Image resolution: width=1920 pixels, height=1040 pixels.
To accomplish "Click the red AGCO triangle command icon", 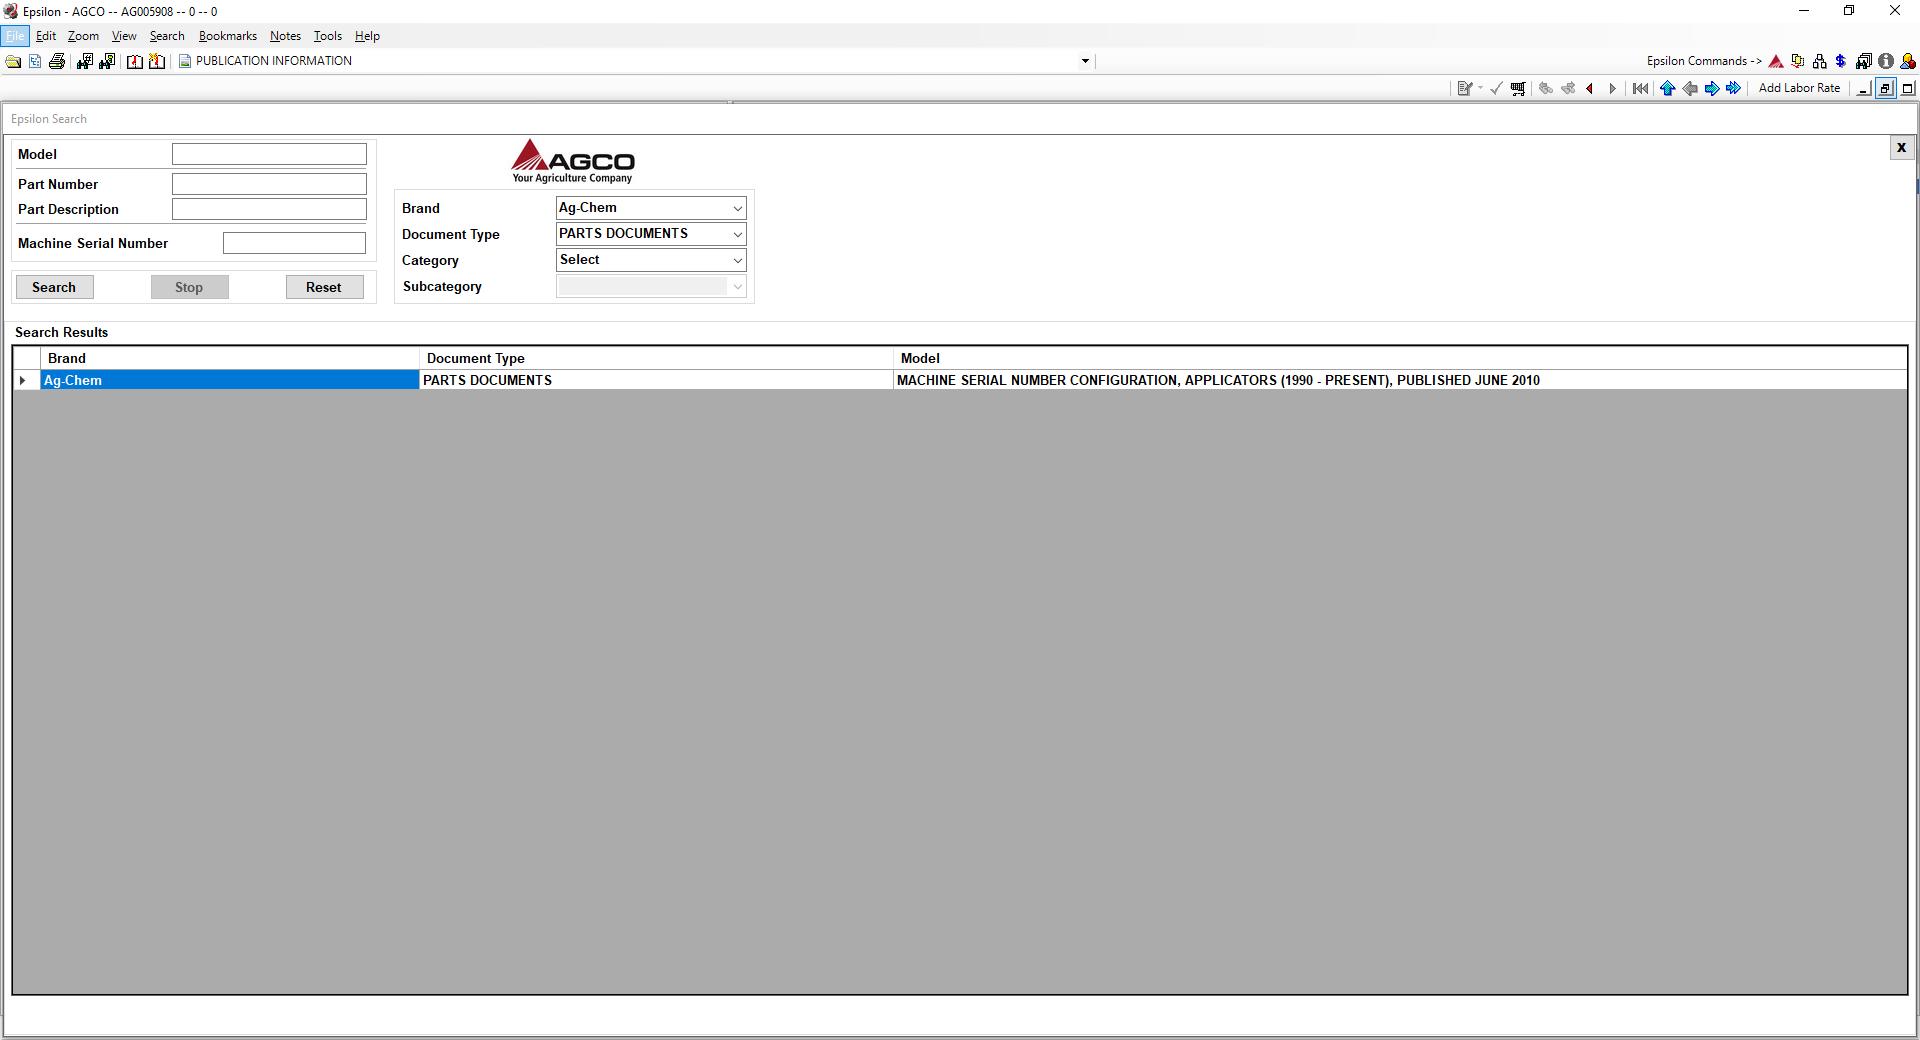I will tap(1776, 61).
